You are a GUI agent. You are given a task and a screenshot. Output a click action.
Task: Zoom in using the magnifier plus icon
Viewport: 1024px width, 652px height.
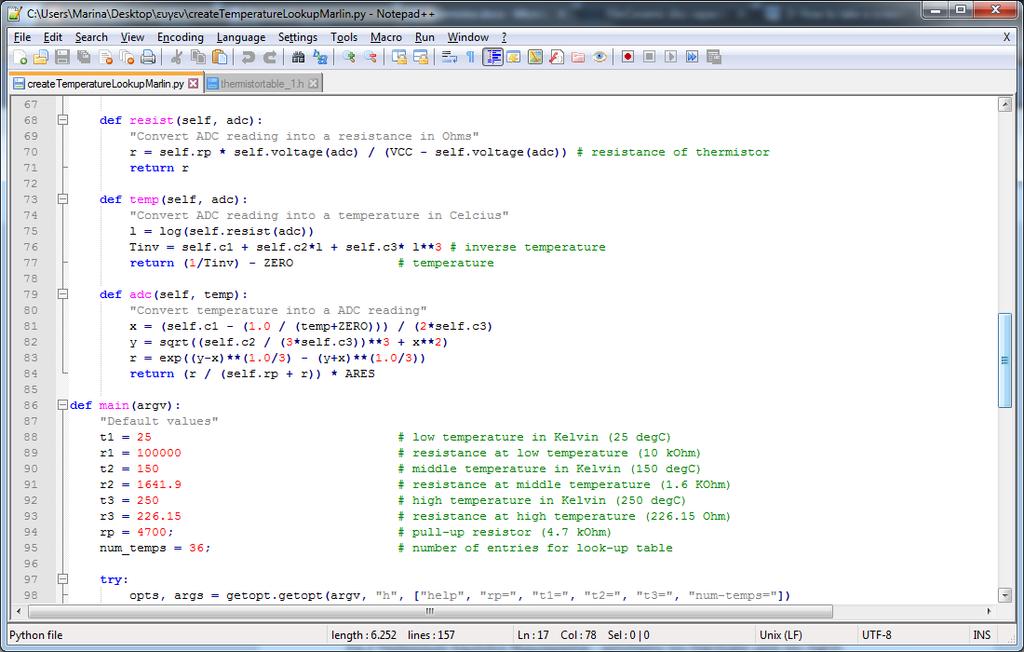[348, 57]
